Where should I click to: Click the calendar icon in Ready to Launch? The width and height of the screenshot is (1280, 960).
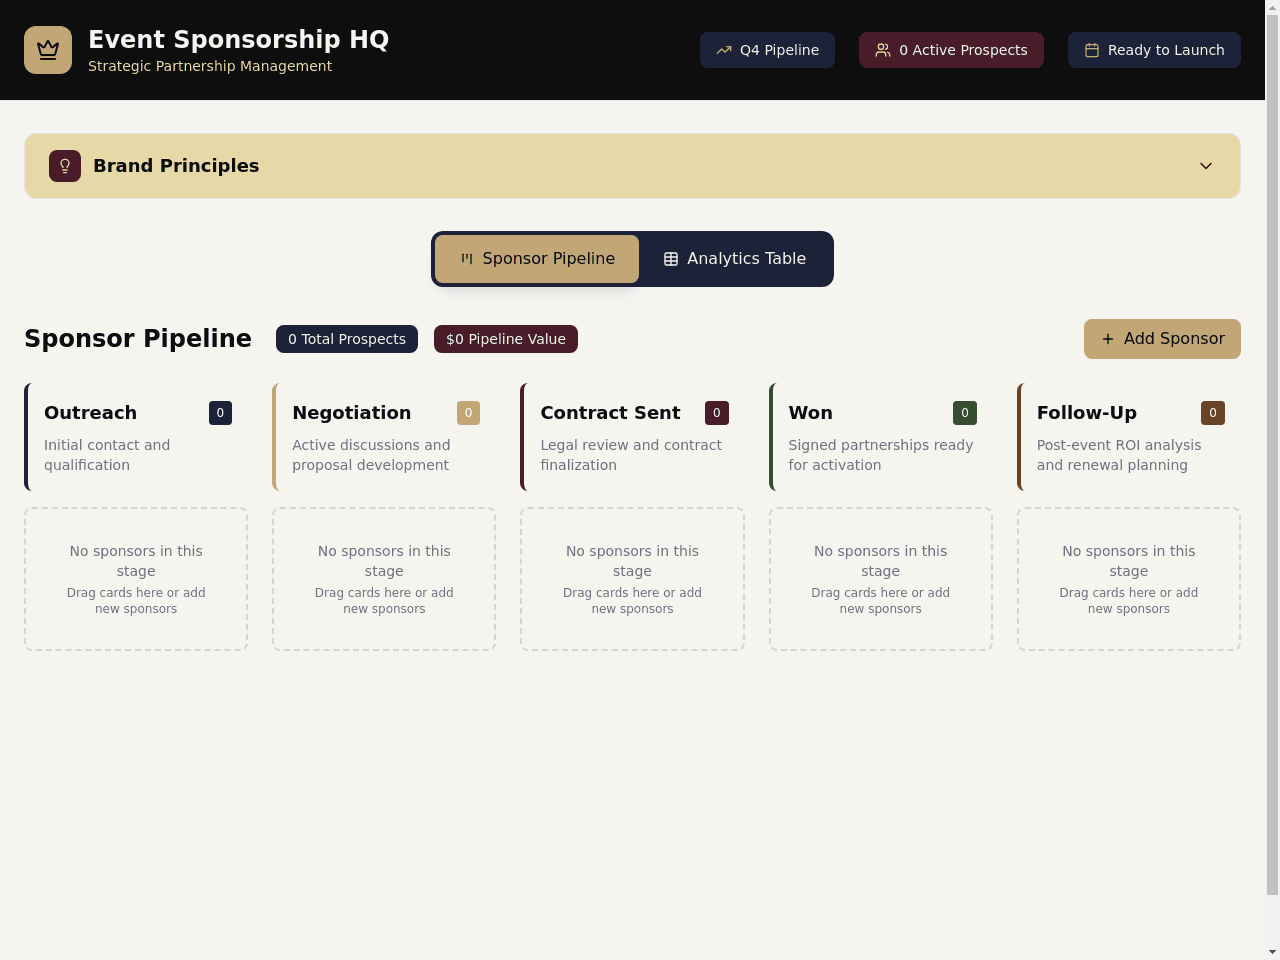point(1092,50)
